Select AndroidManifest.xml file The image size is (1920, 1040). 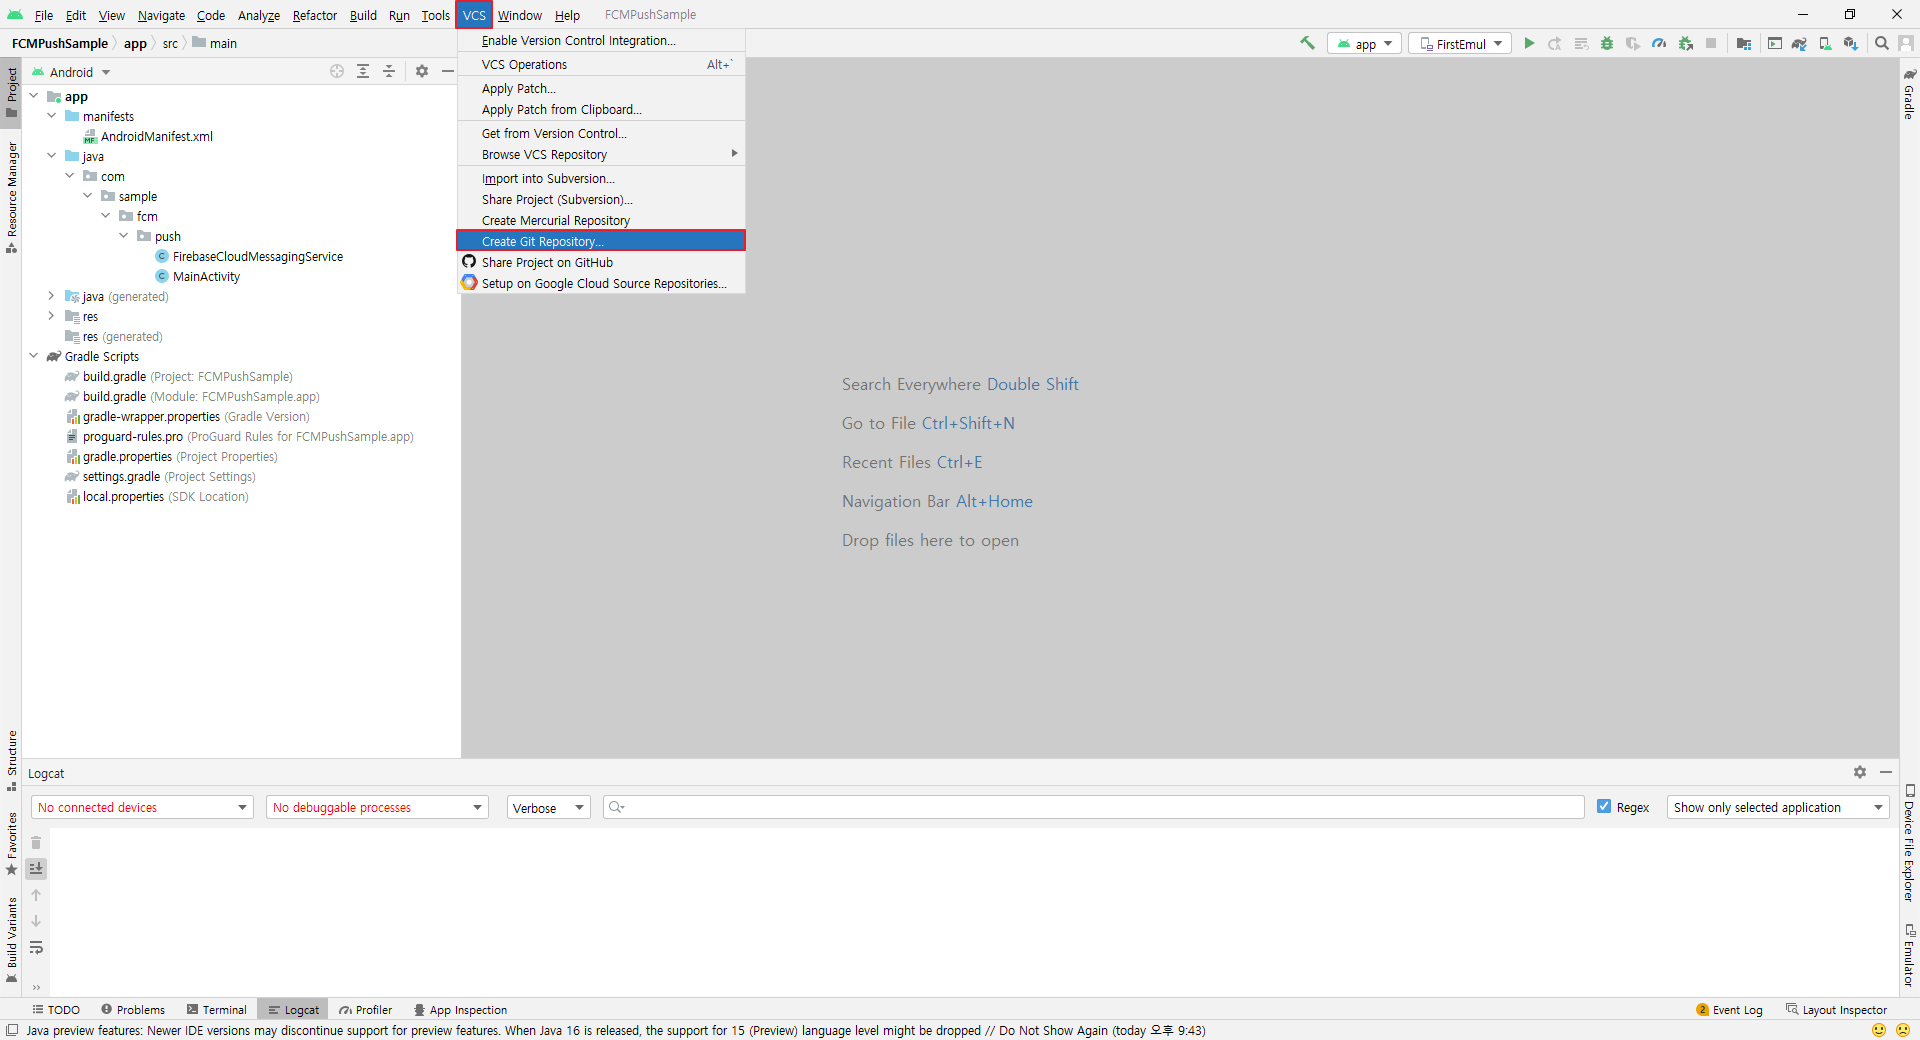point(156,136)
